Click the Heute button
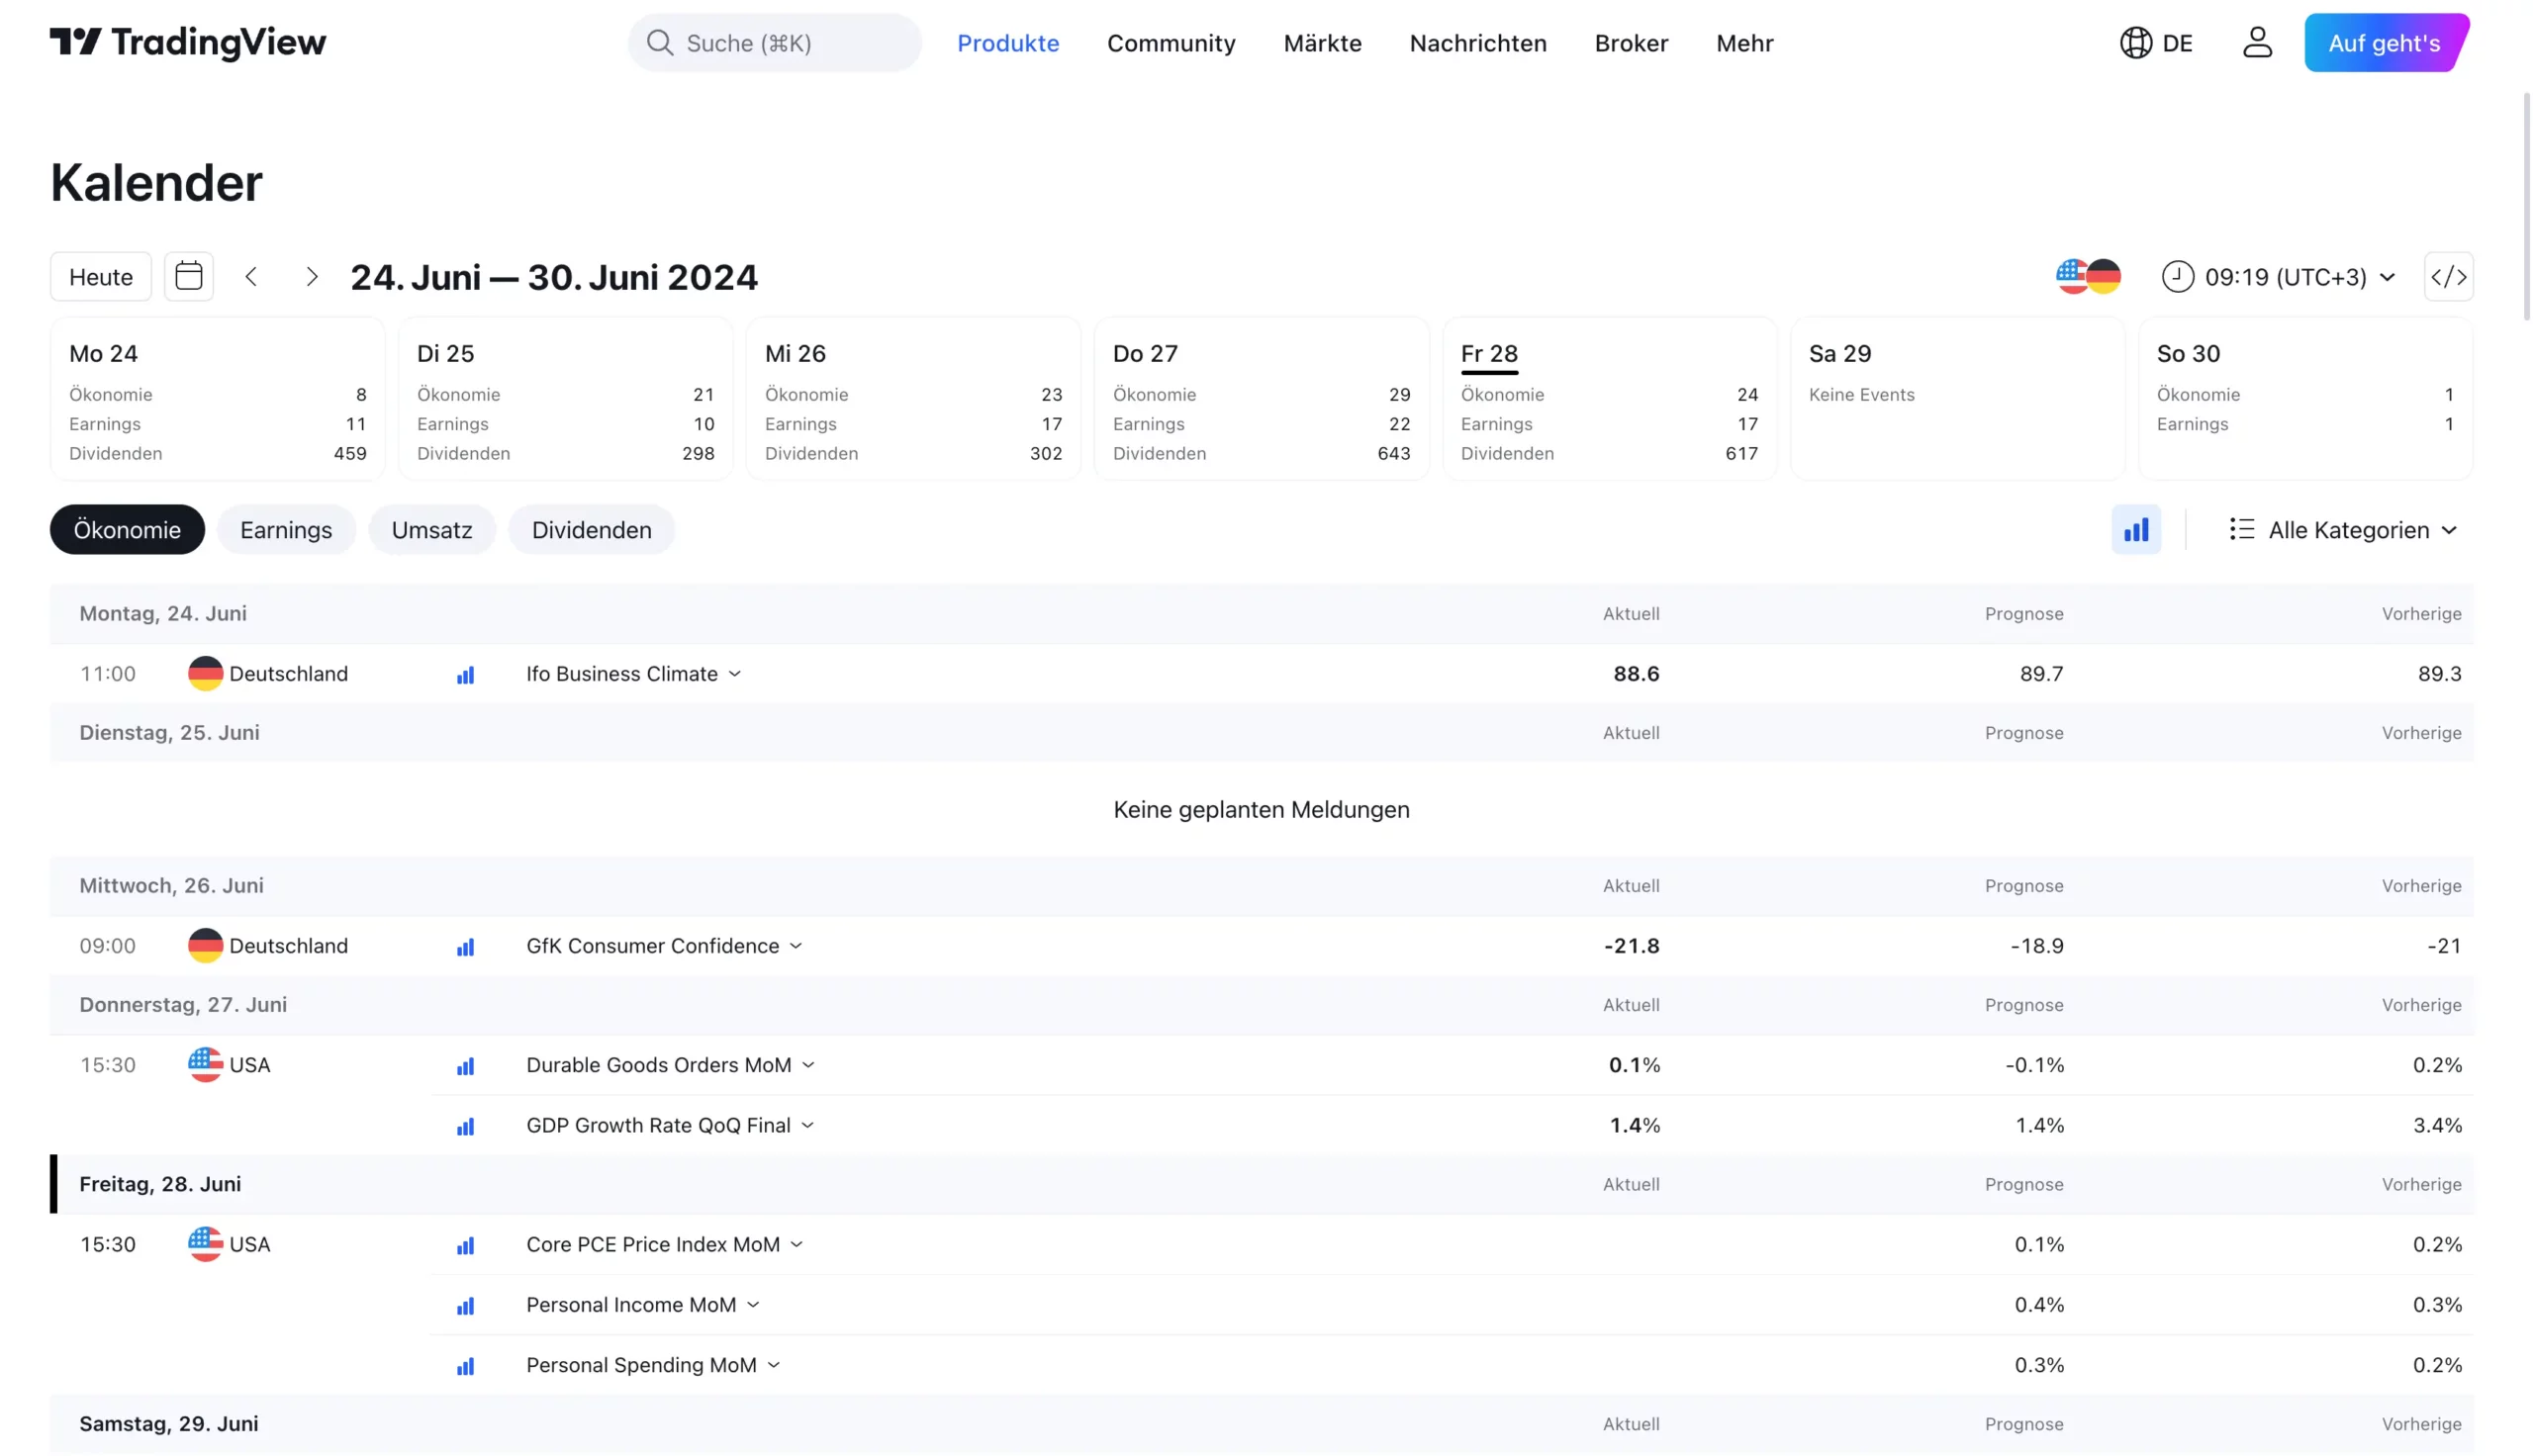The image size is (2533, 1456). pyautogui.click(x=101, y=276)
